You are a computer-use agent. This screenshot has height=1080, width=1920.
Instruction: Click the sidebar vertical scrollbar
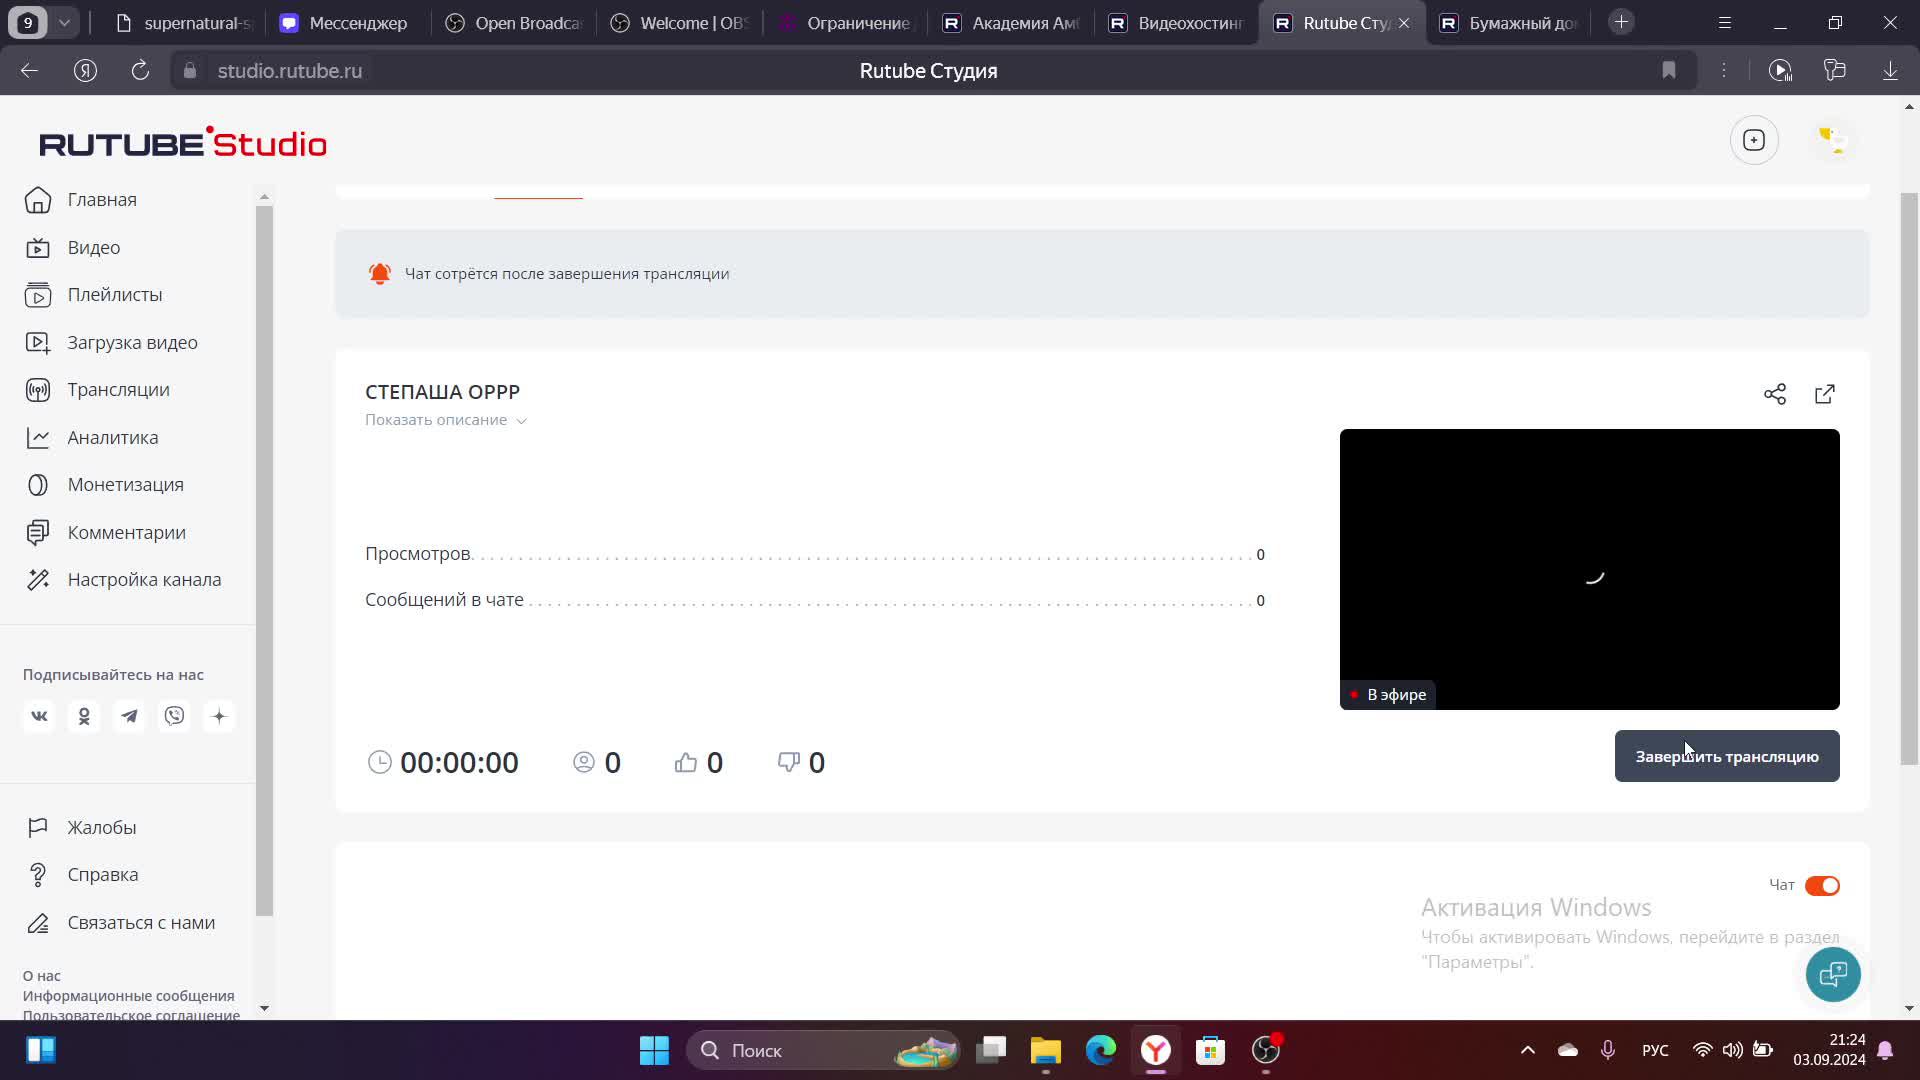click(x=264, y=560)
